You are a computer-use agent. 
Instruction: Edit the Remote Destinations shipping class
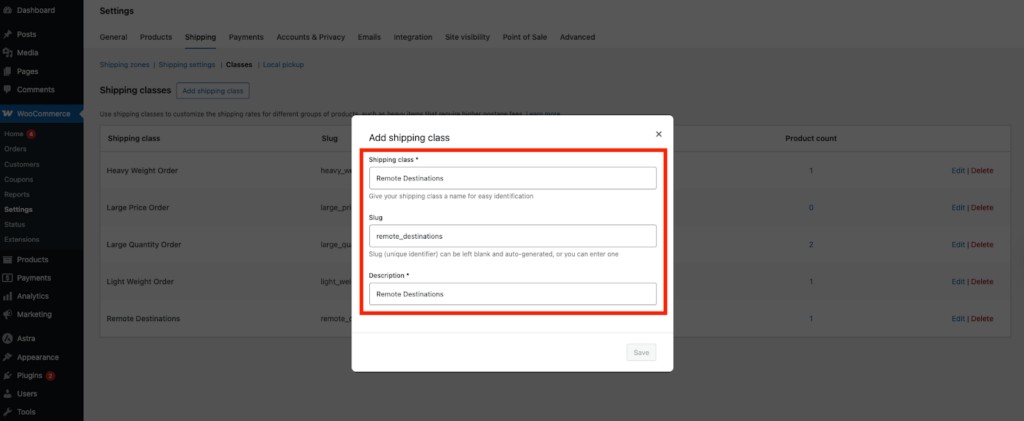958,318
